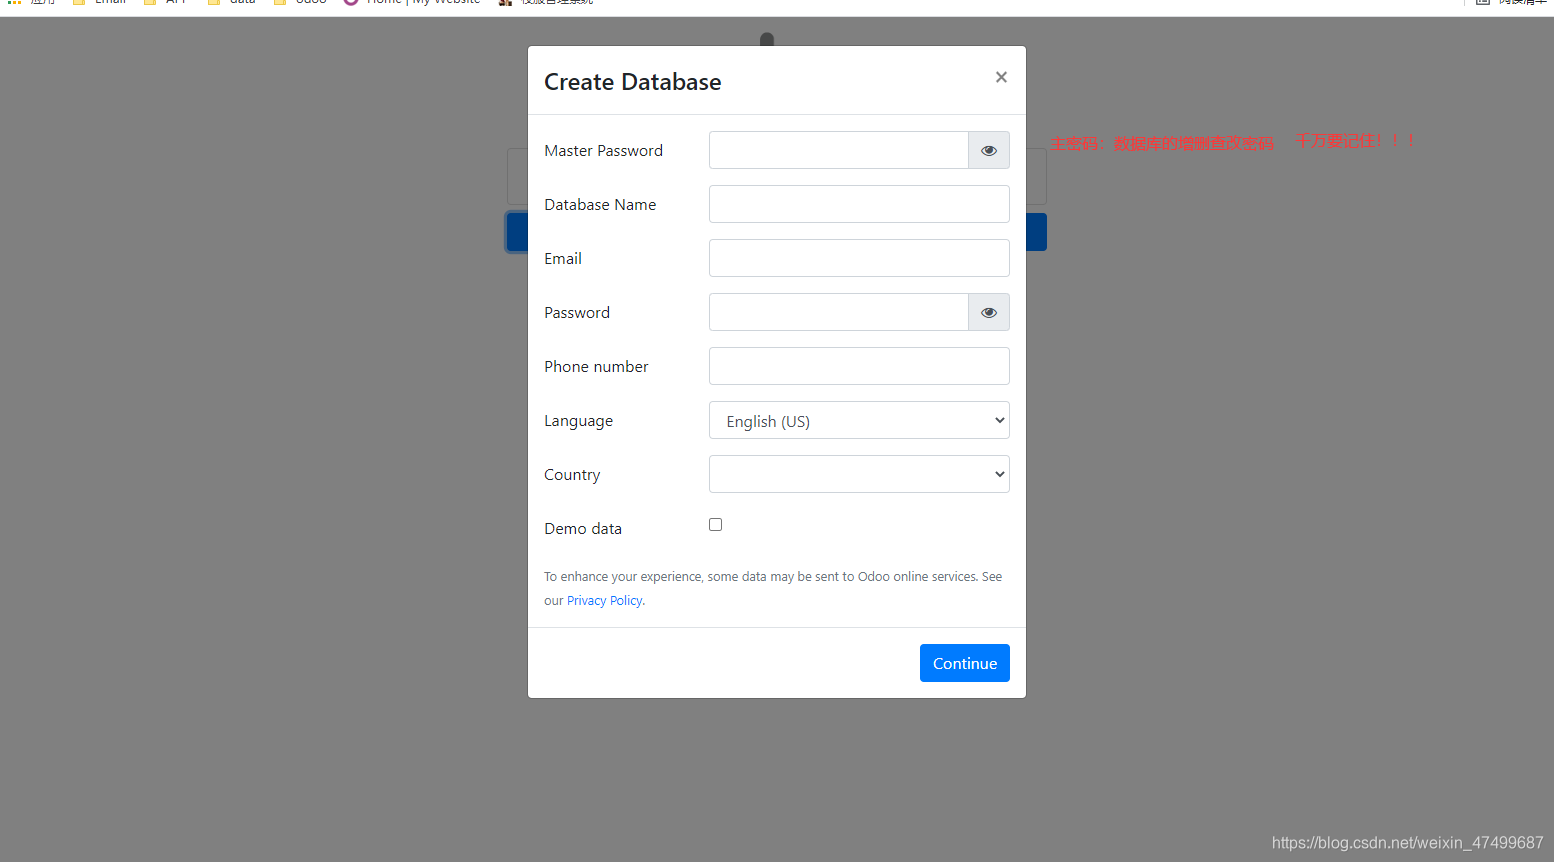Open the Language dropdown
The width and height of the screenshot is (1554, 862).
859,420
